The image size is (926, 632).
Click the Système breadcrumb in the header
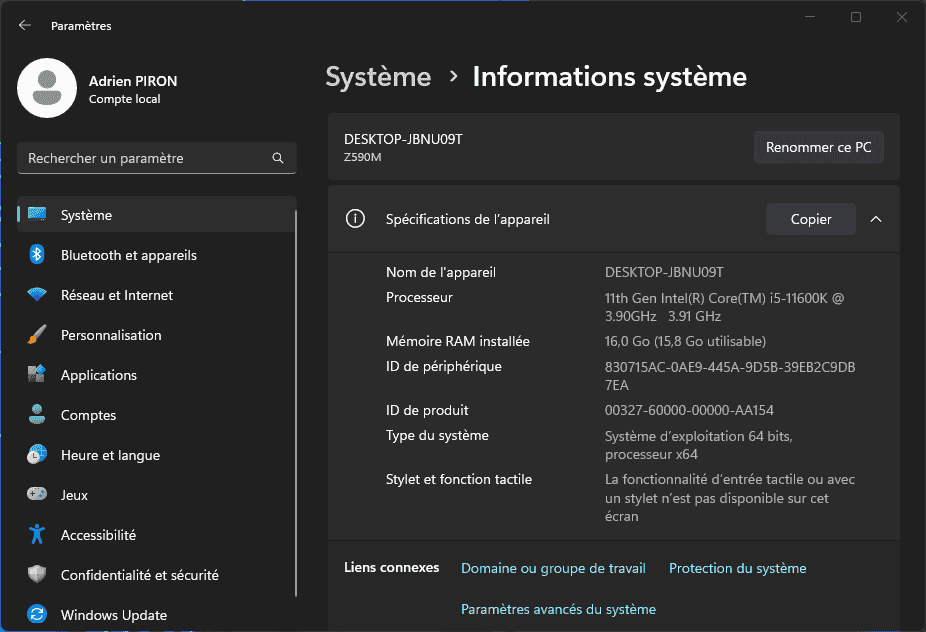[x=379, y=77]
